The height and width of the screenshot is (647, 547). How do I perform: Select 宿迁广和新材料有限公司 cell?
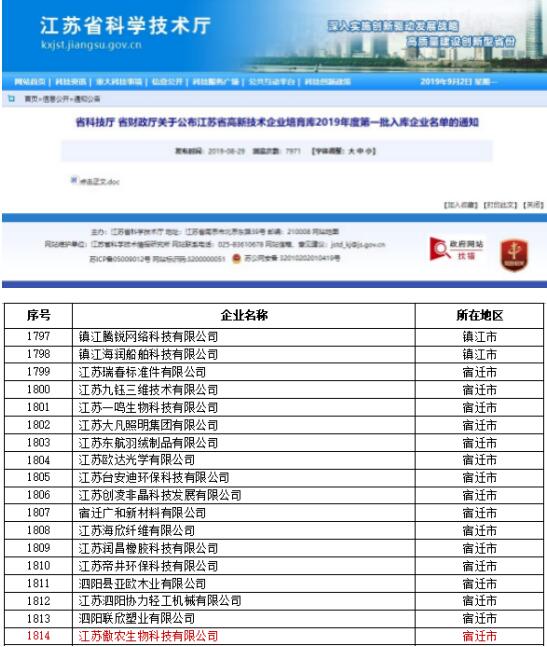coord(244,513)
